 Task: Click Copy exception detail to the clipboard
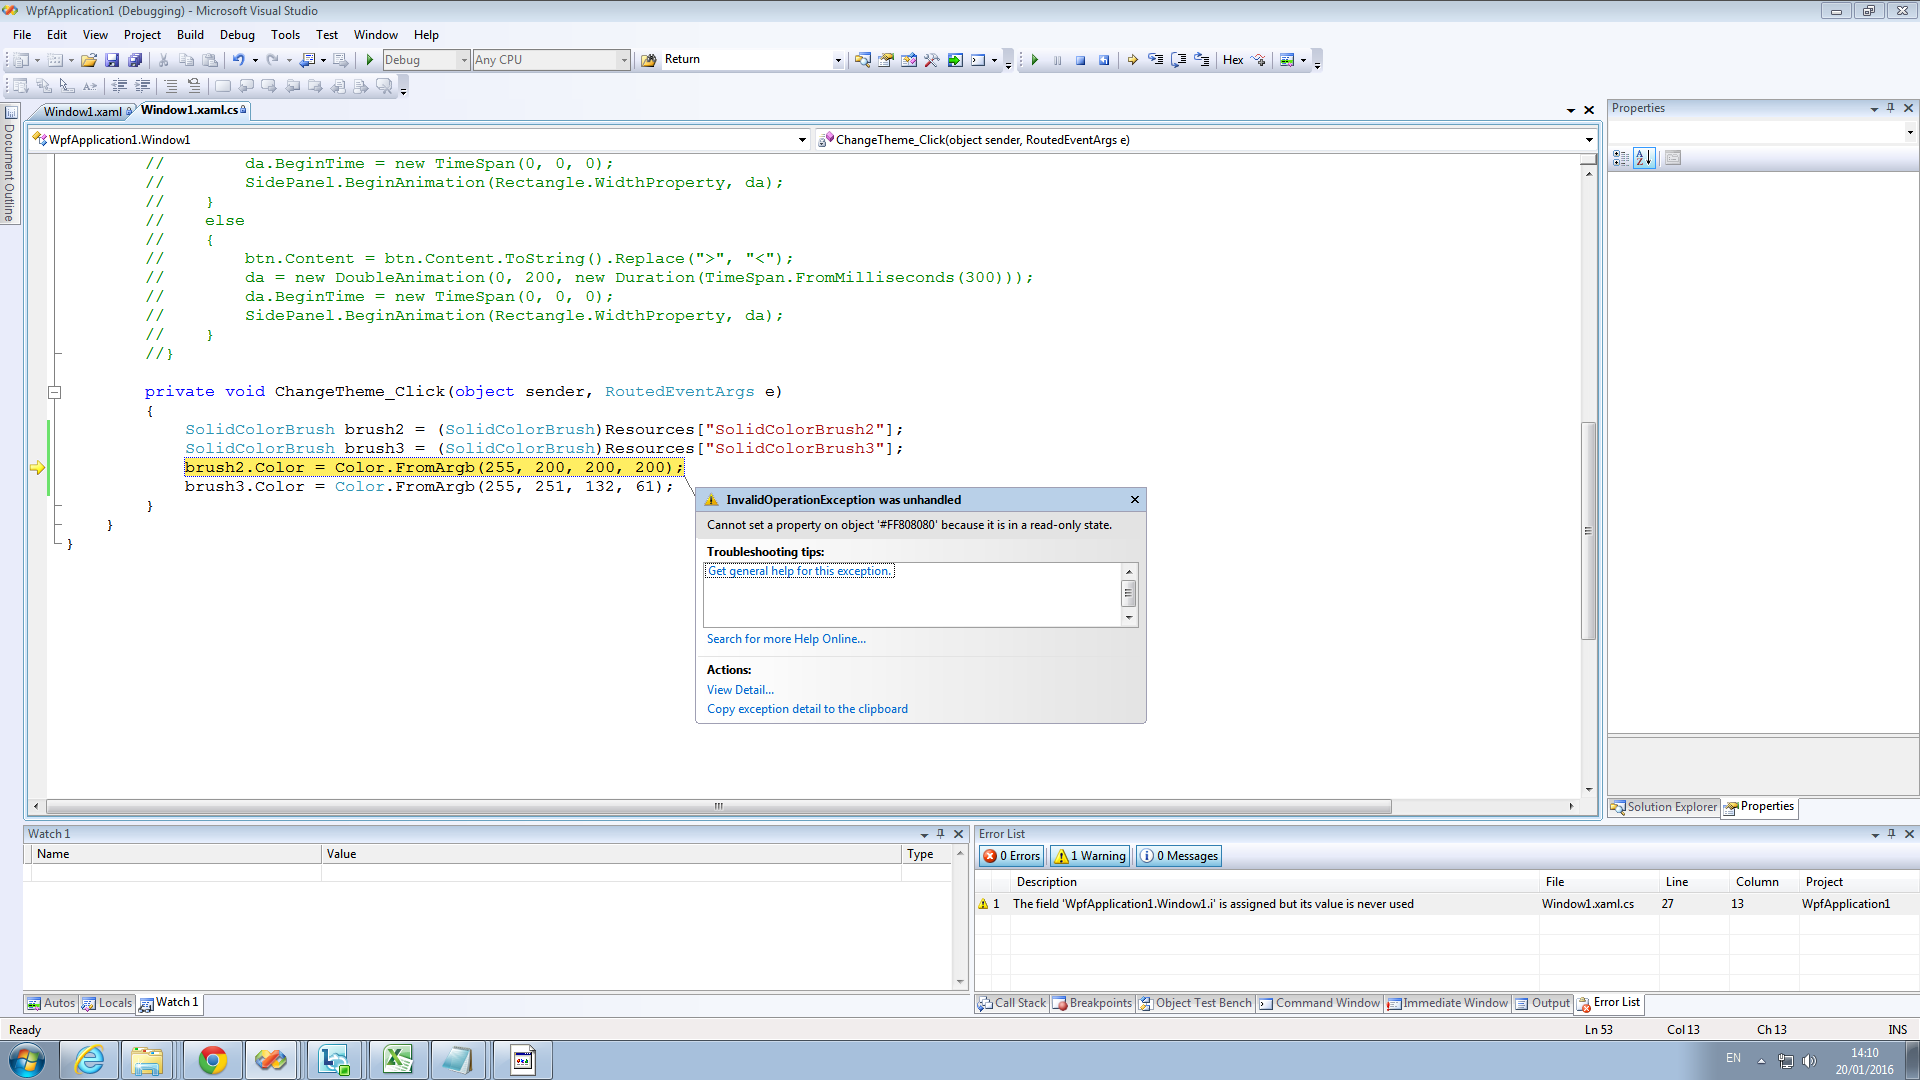(807, 709)
